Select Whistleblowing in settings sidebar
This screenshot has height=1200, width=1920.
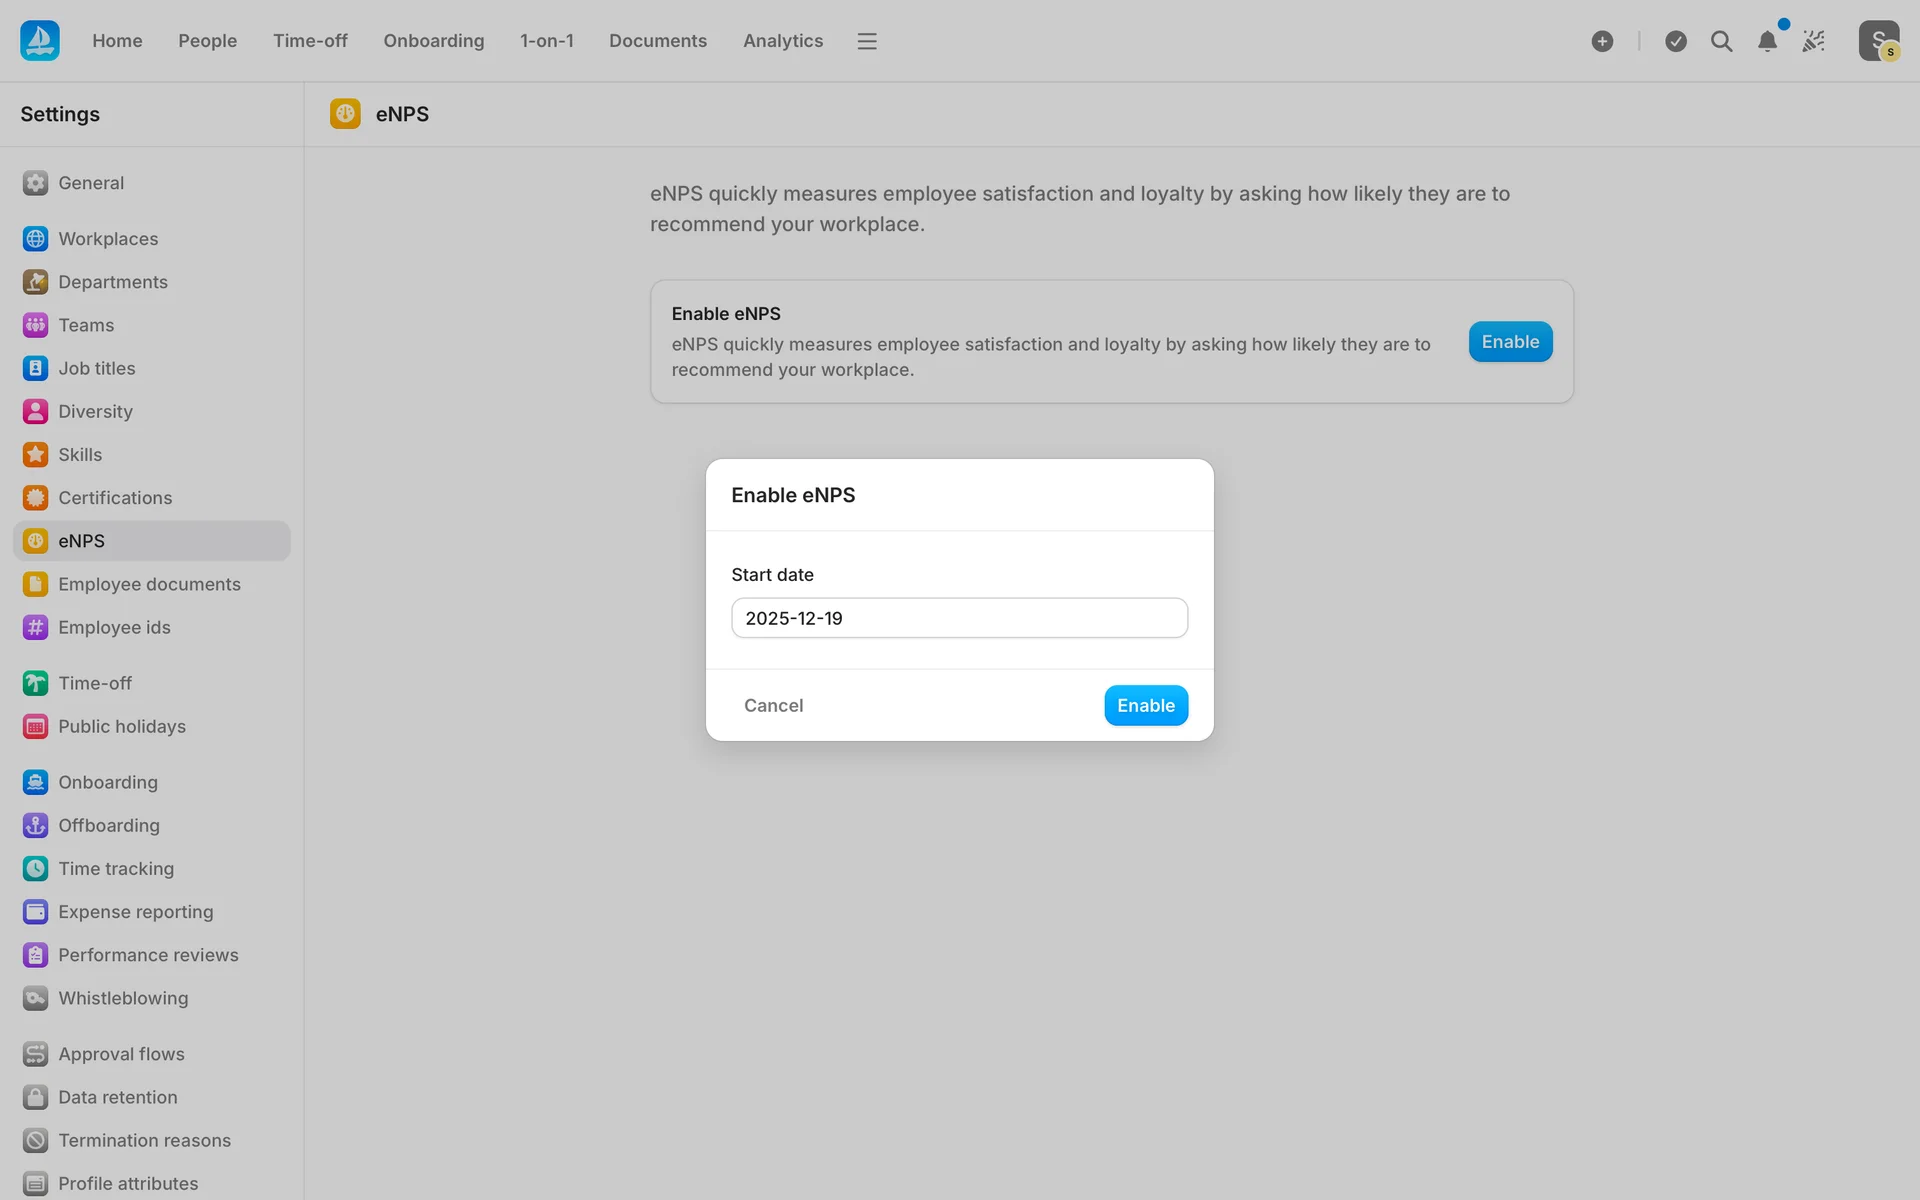(123, 998)
